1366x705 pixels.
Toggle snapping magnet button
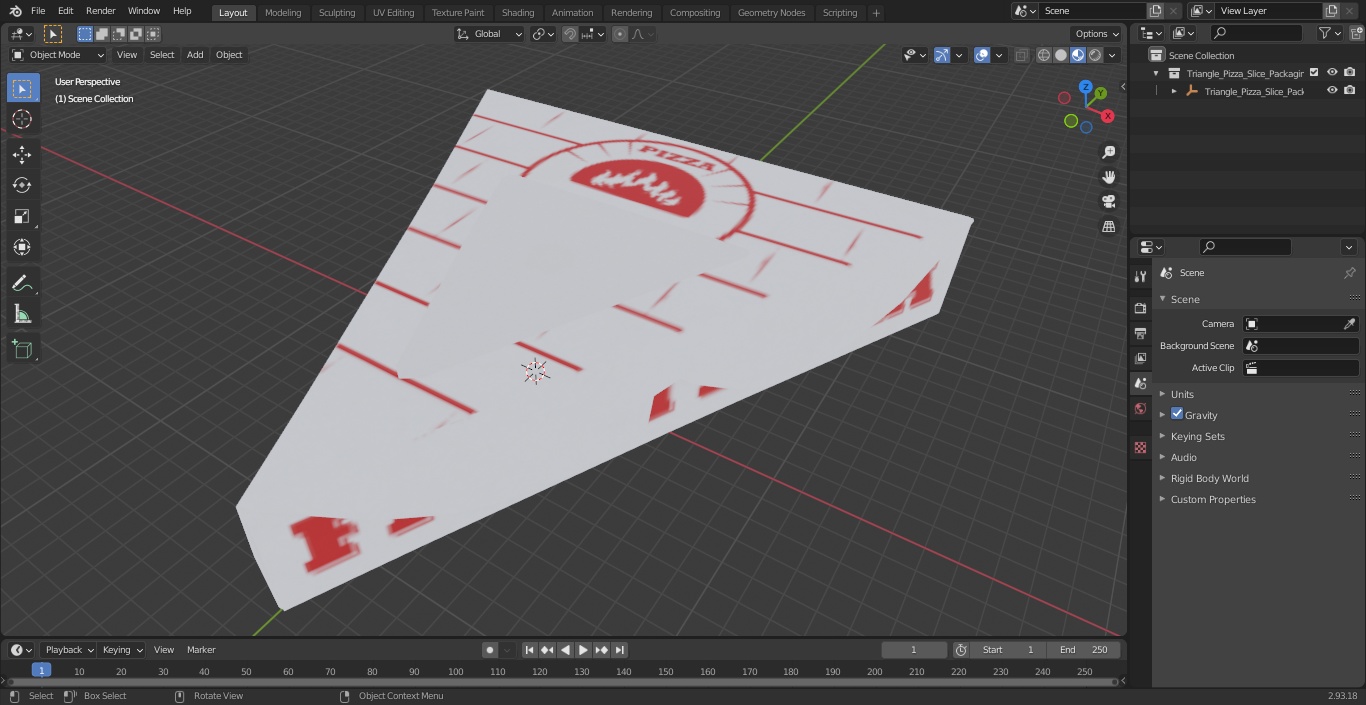click(570, 34)
